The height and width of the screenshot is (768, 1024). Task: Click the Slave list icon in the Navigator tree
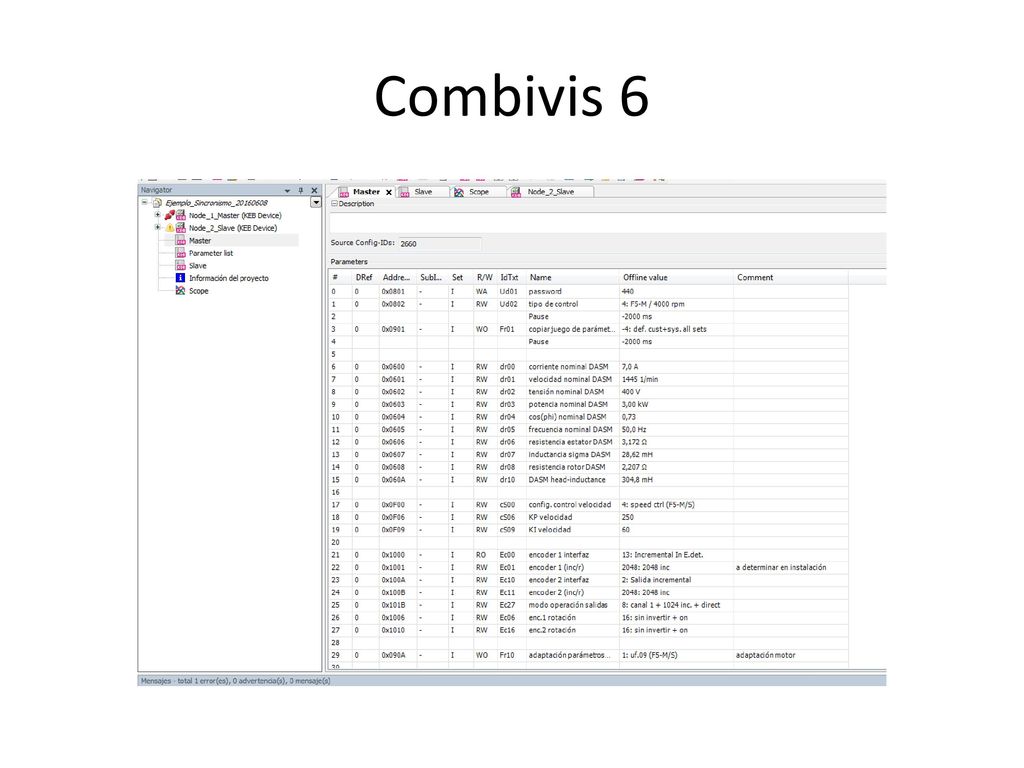180,265
